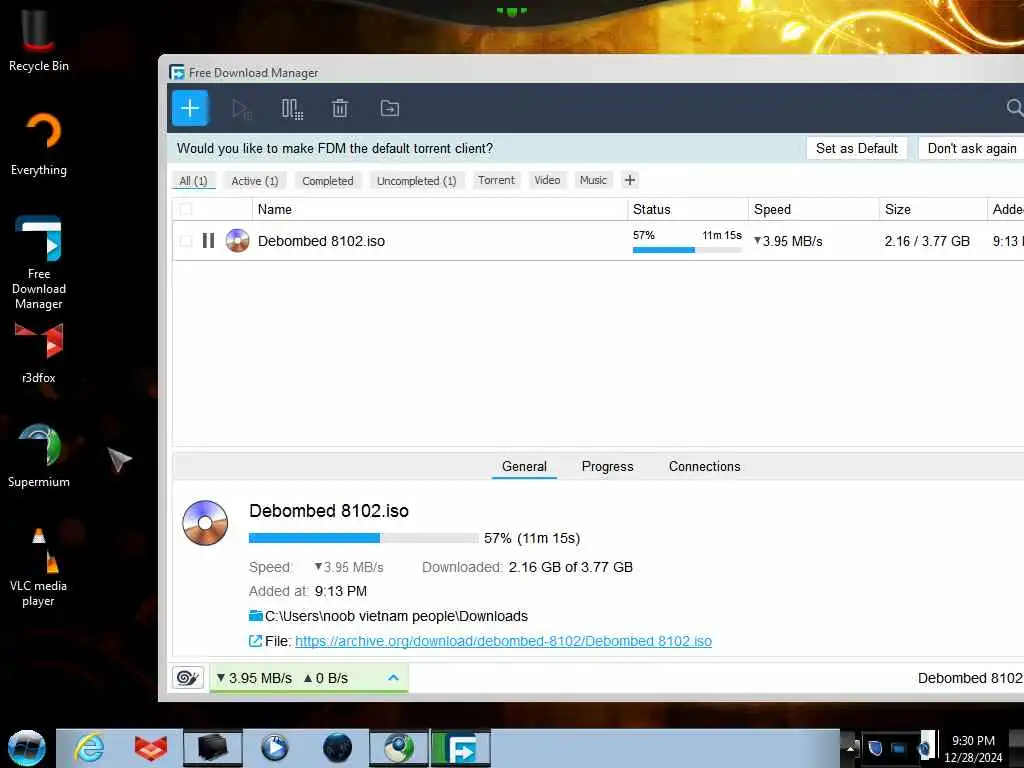This screenshot has height=768, width=1024.
Task: Switch to the Connections details tab
Action: coord(705,466)
